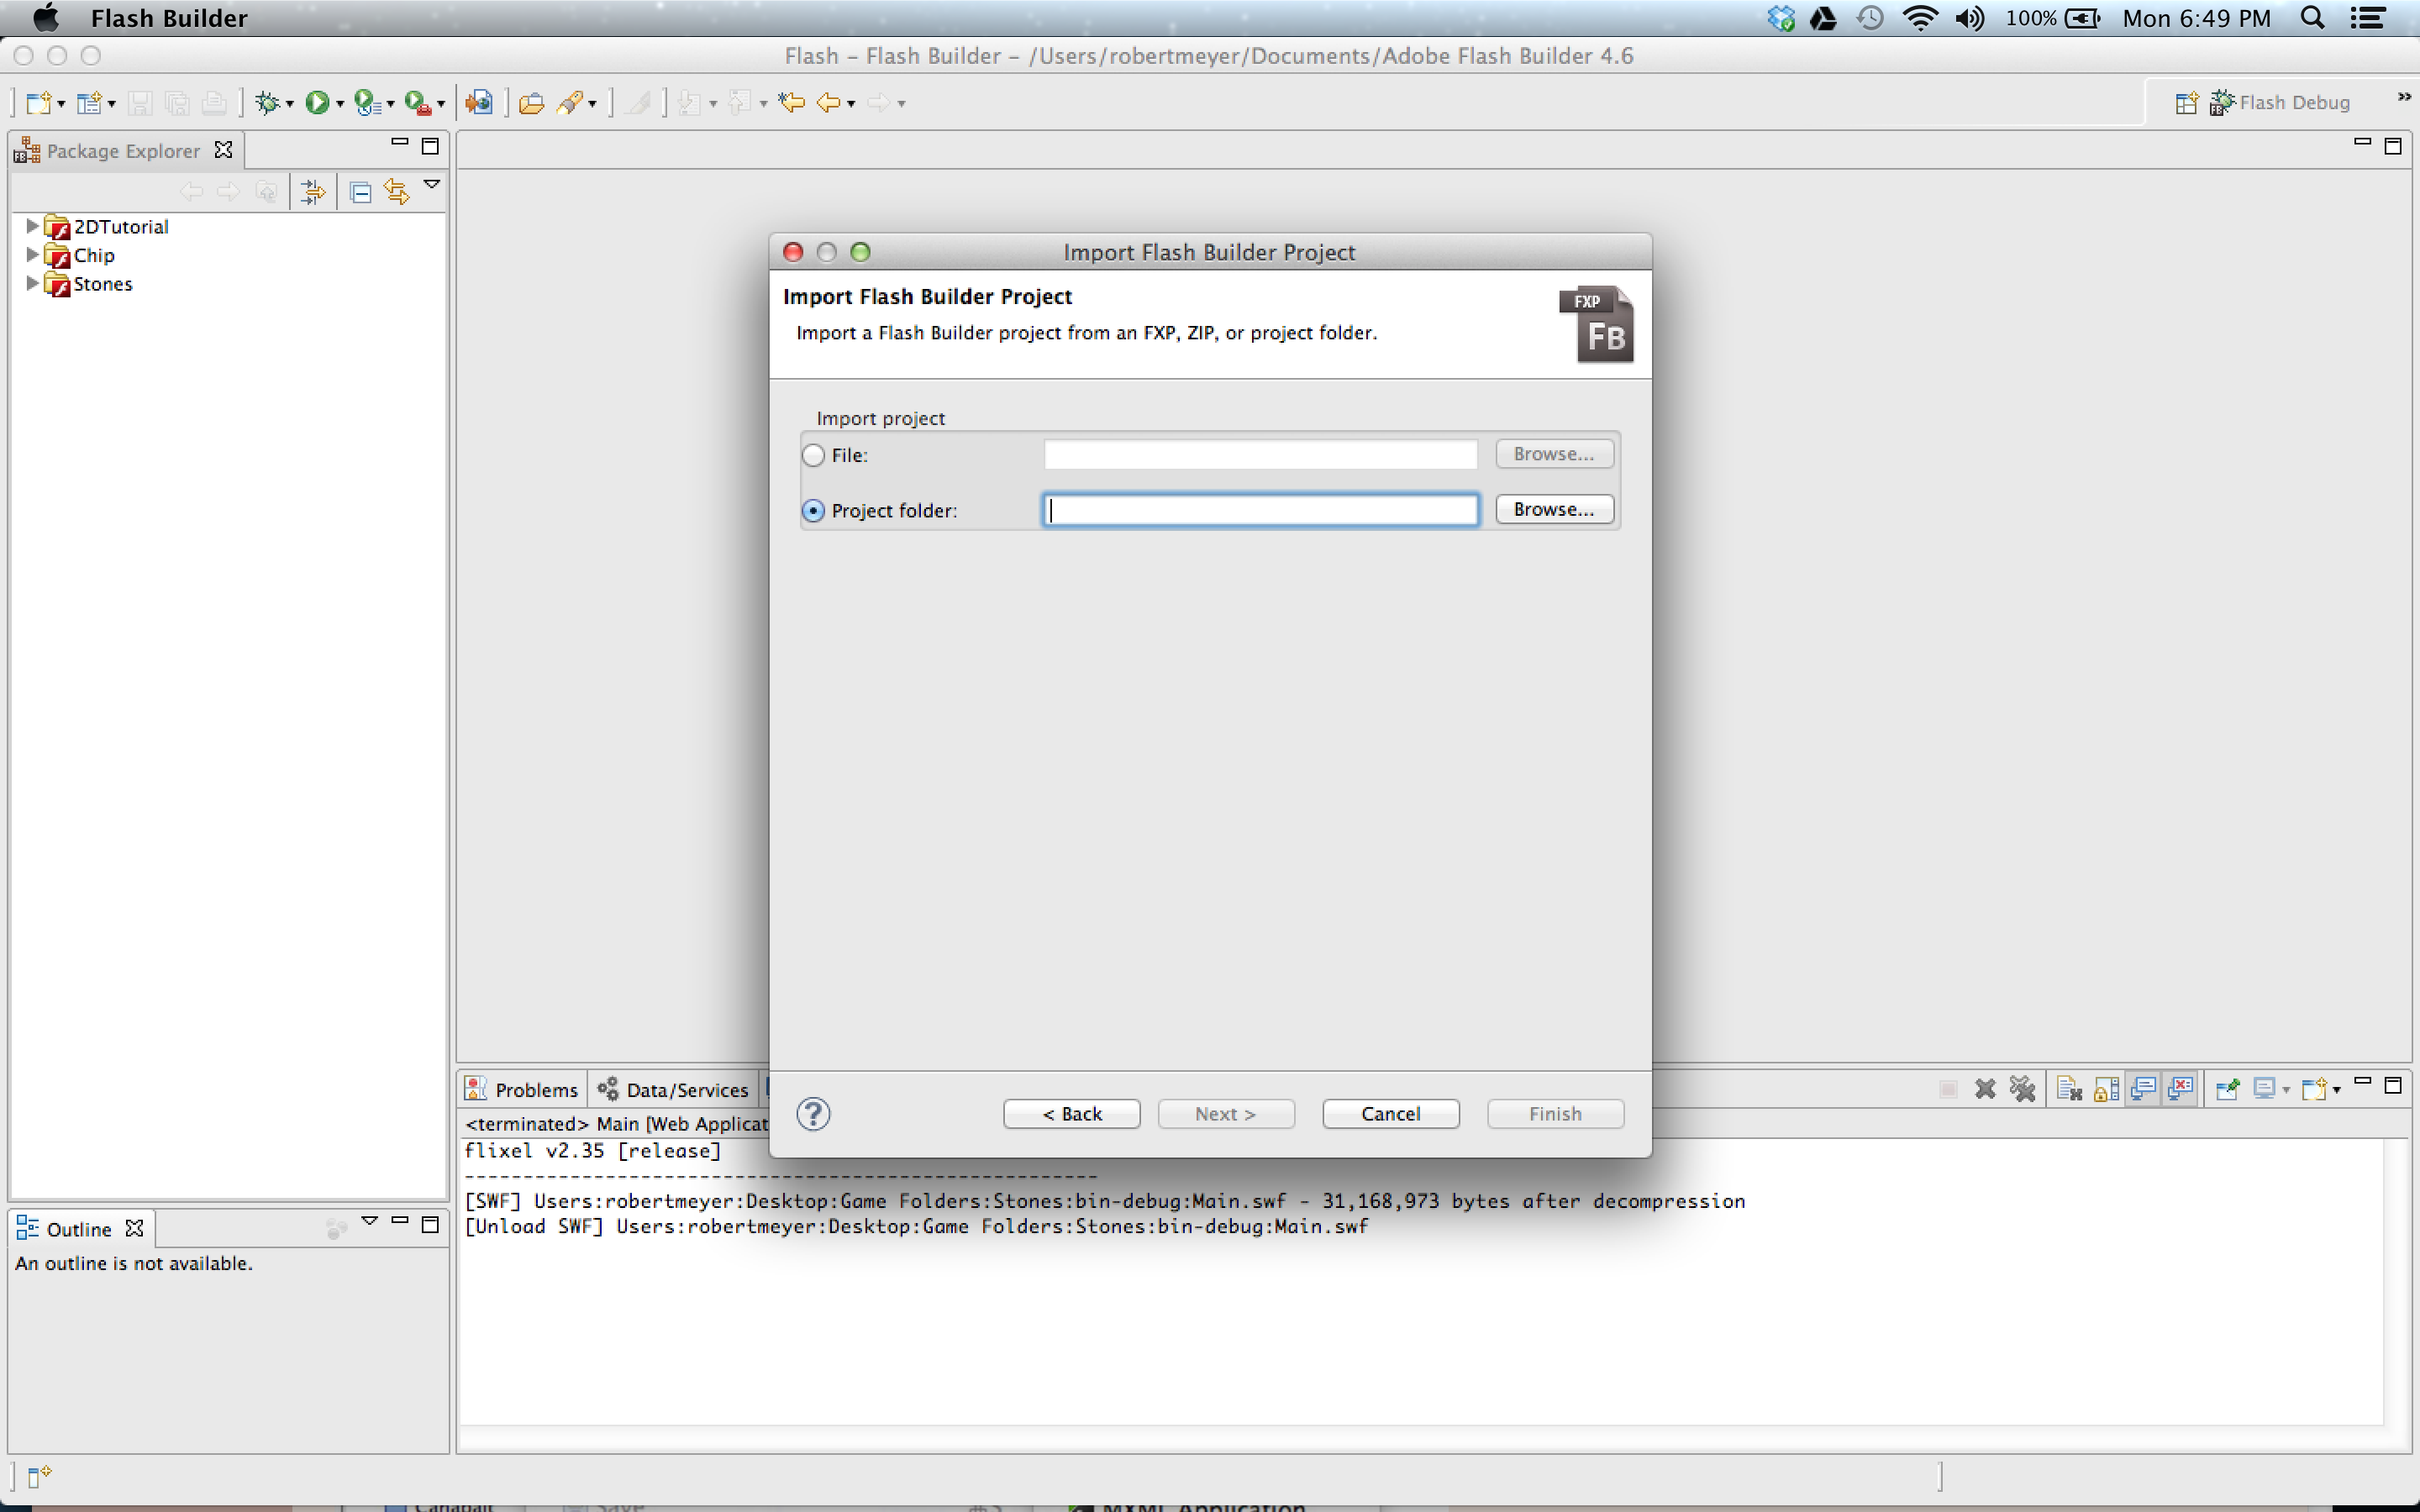
Task: Expand the 2DTutorial project tree
Action: pos(32,226)
